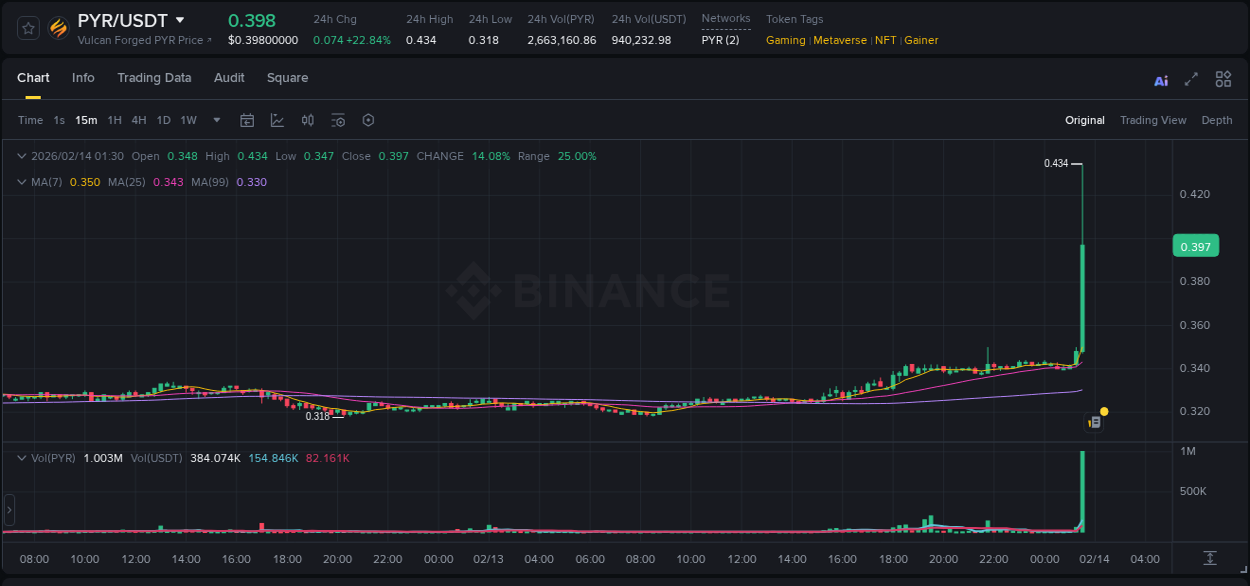The width and height of the screenshot is (1250, 586).
Task: Expand the chart to fullscreen
Action: (1190, 79)
